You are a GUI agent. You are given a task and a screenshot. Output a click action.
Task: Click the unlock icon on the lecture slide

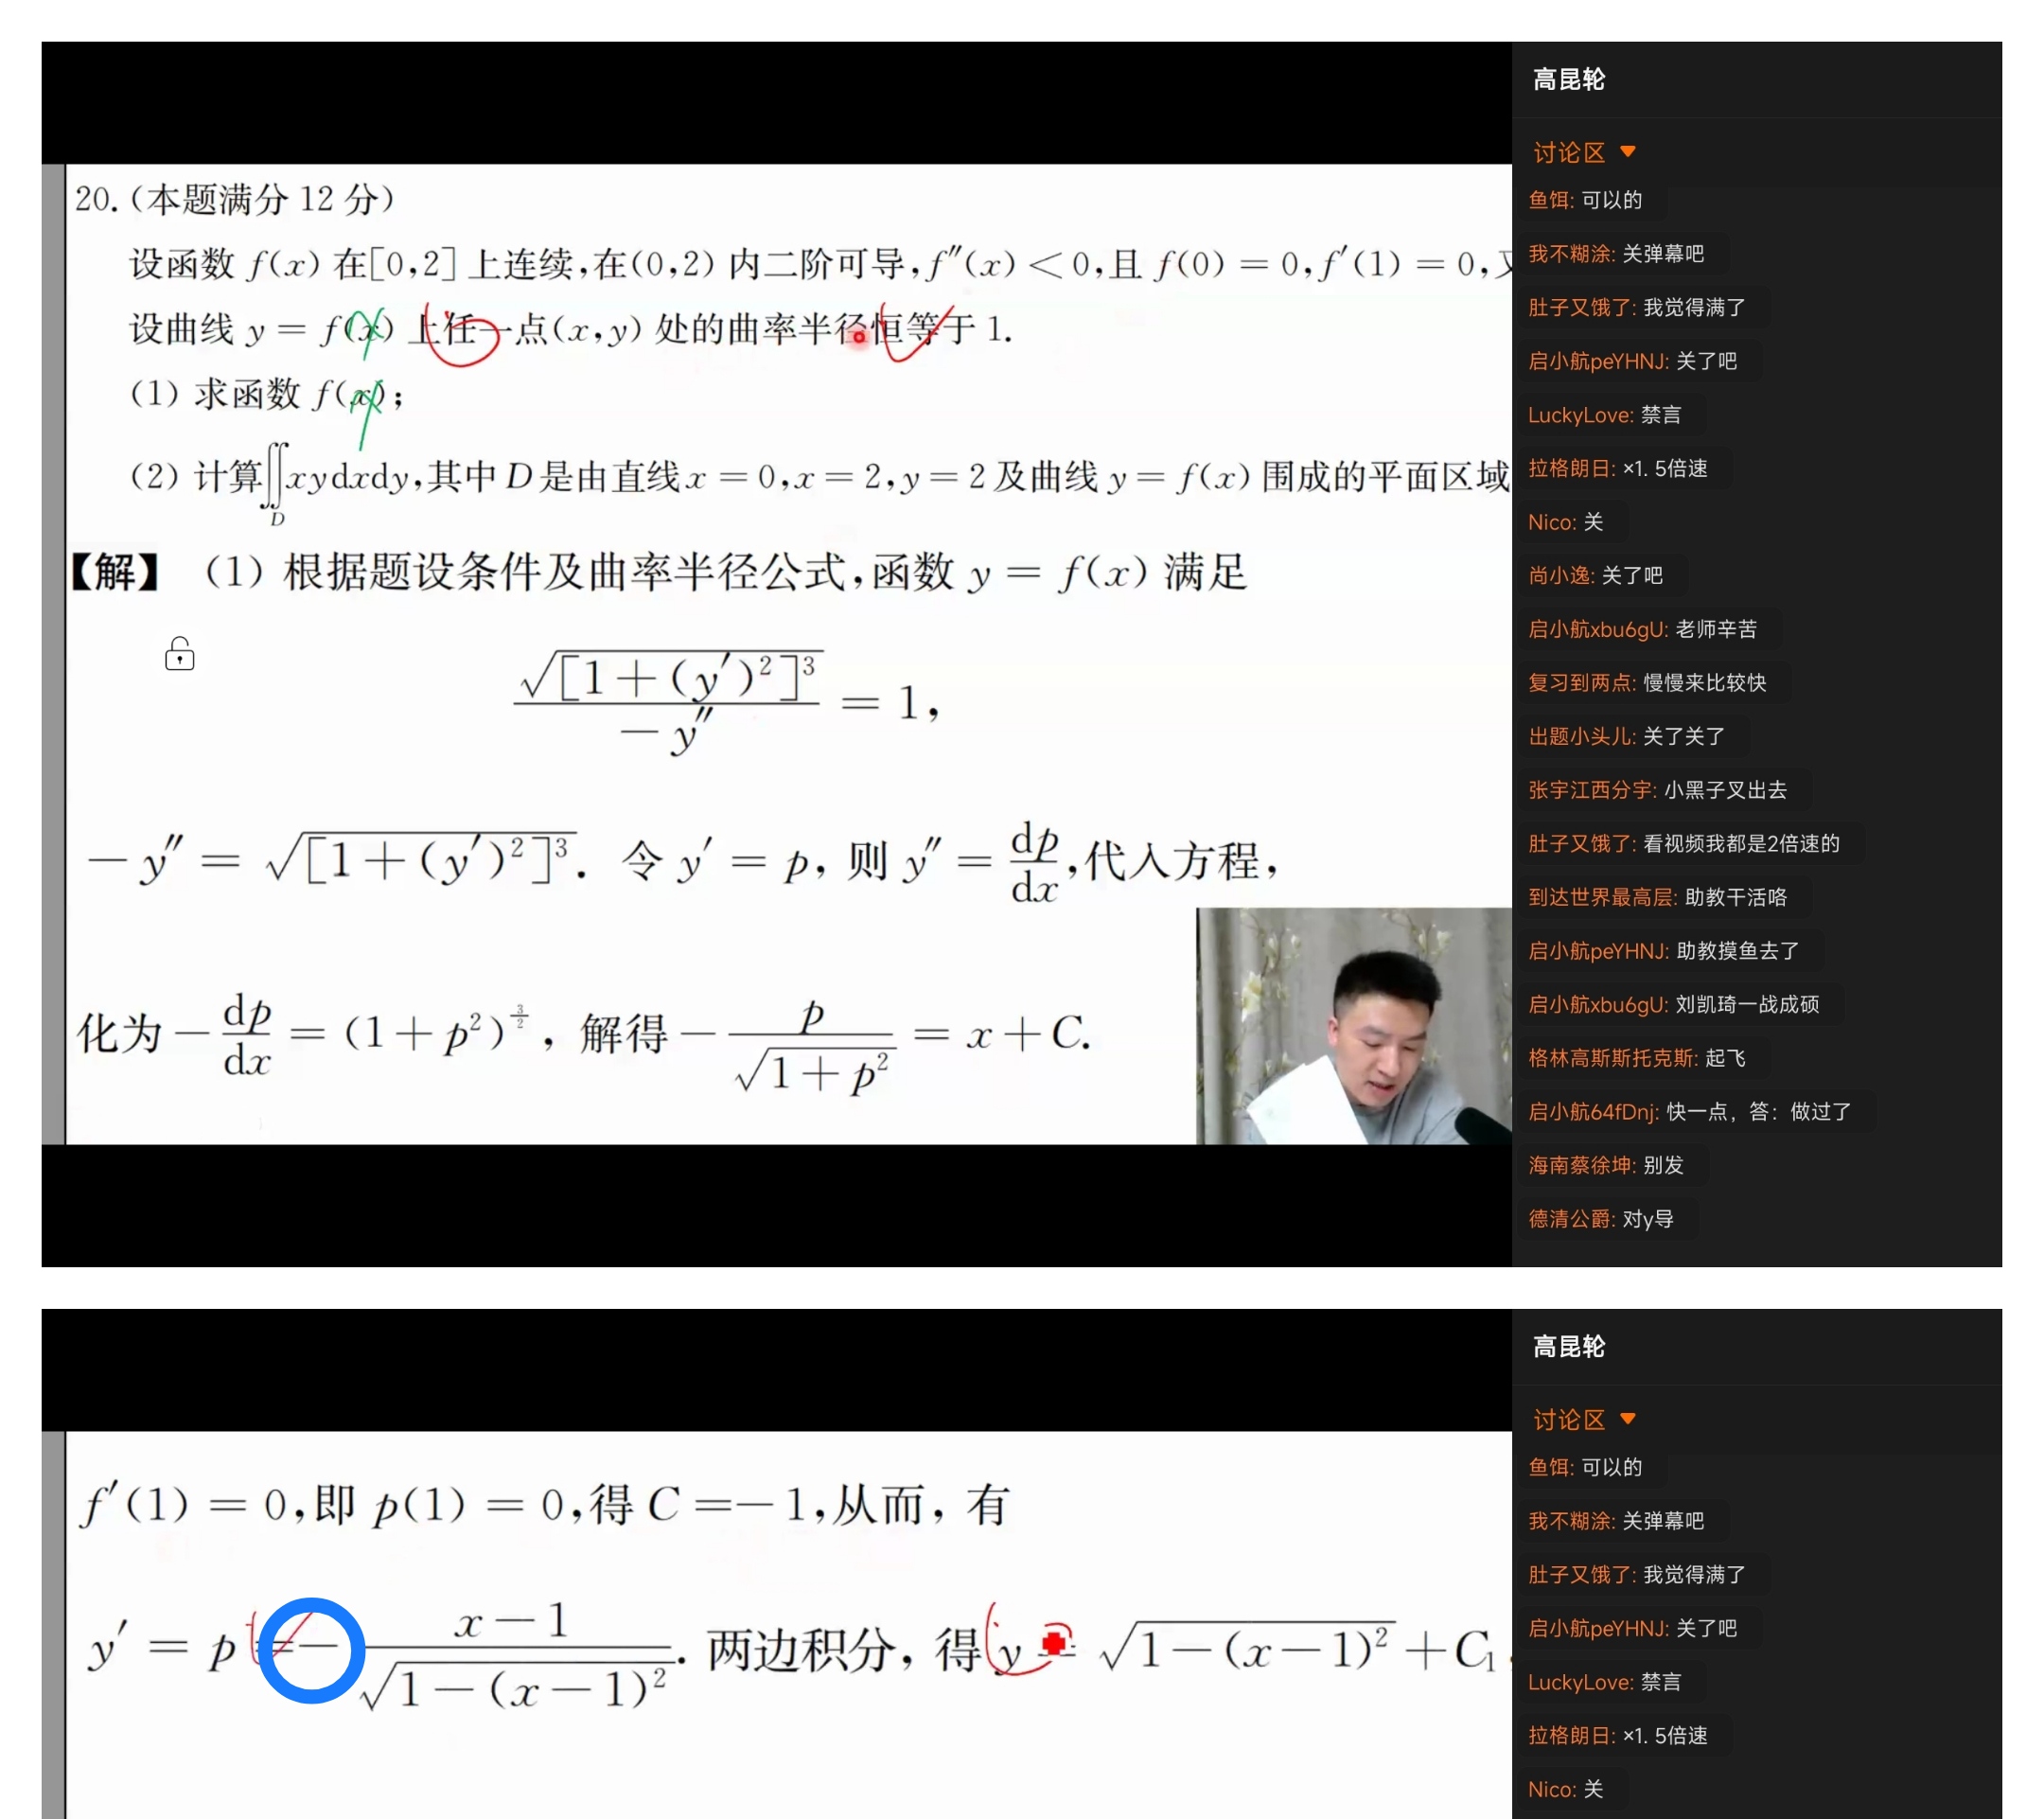pos(180,655)
